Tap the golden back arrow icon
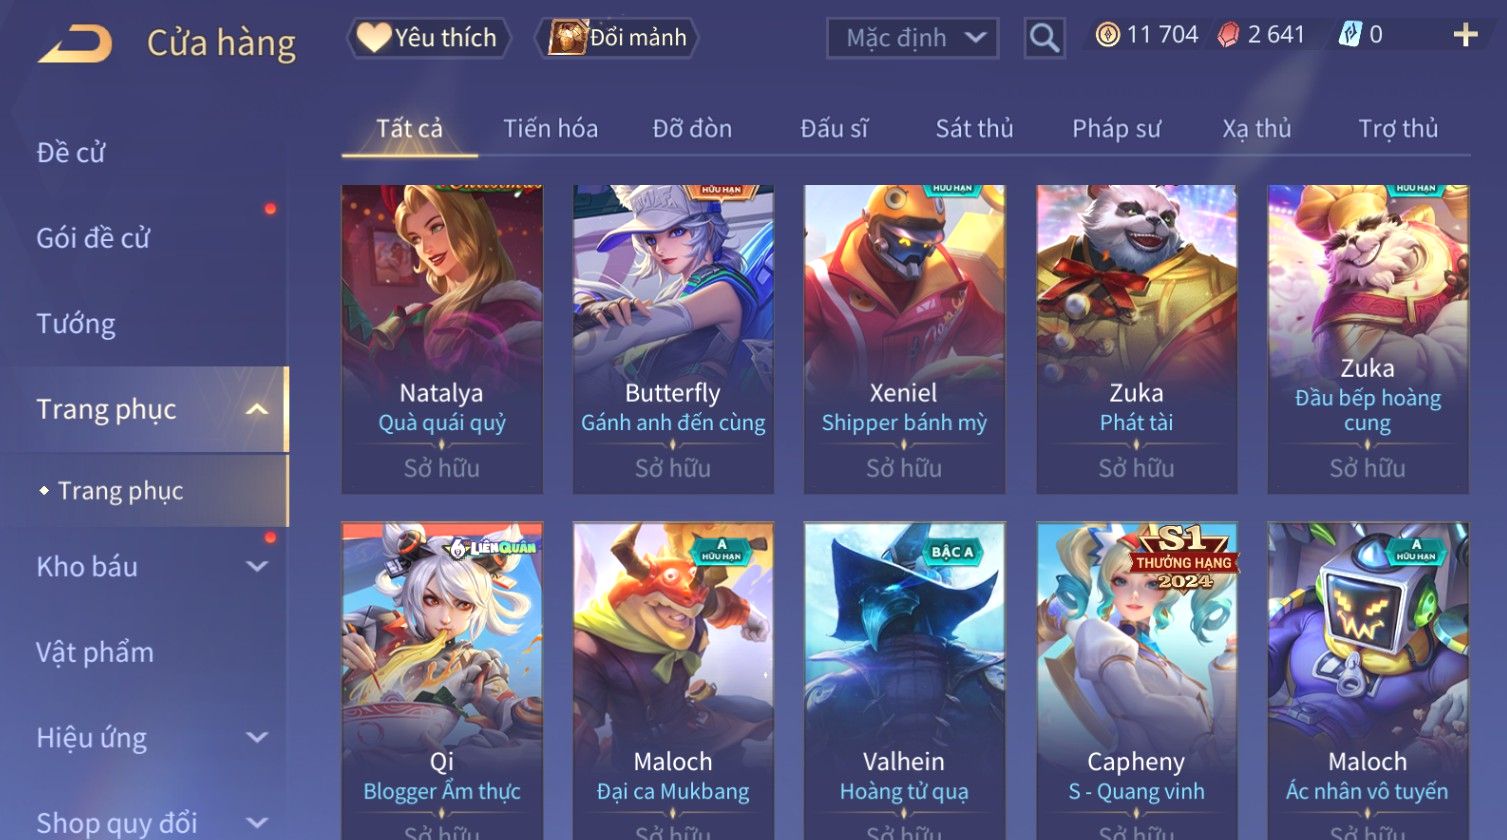1507x840 pixels. [74, 44]
